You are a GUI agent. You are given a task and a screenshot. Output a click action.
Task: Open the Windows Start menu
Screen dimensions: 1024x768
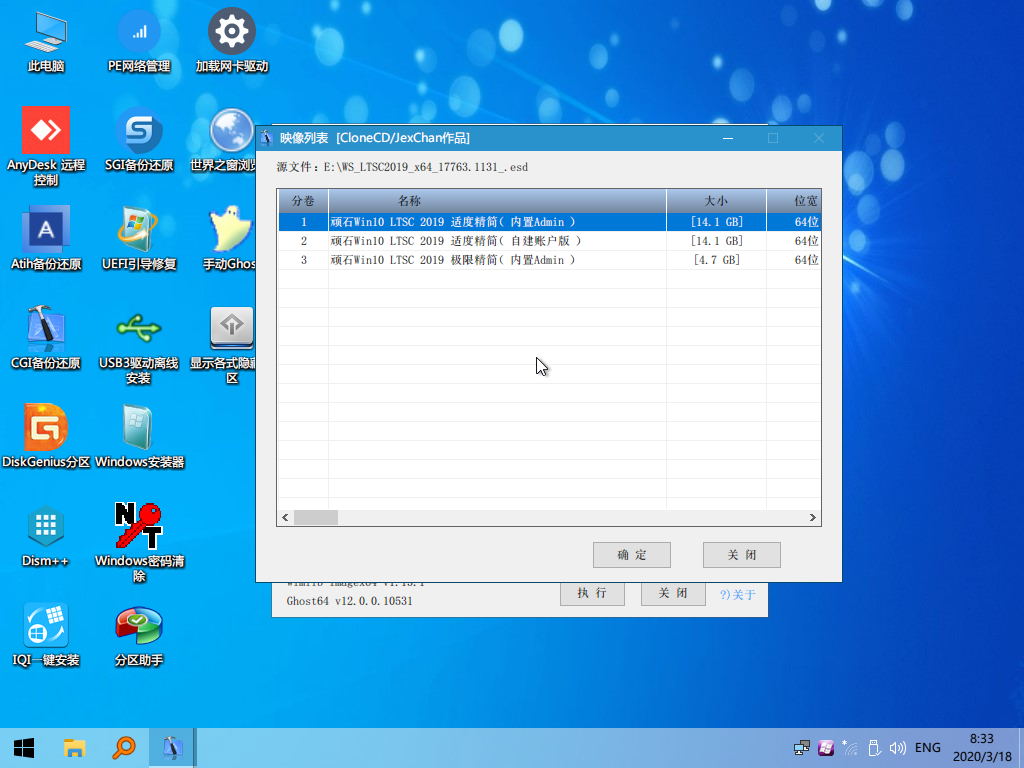point(24,747)
